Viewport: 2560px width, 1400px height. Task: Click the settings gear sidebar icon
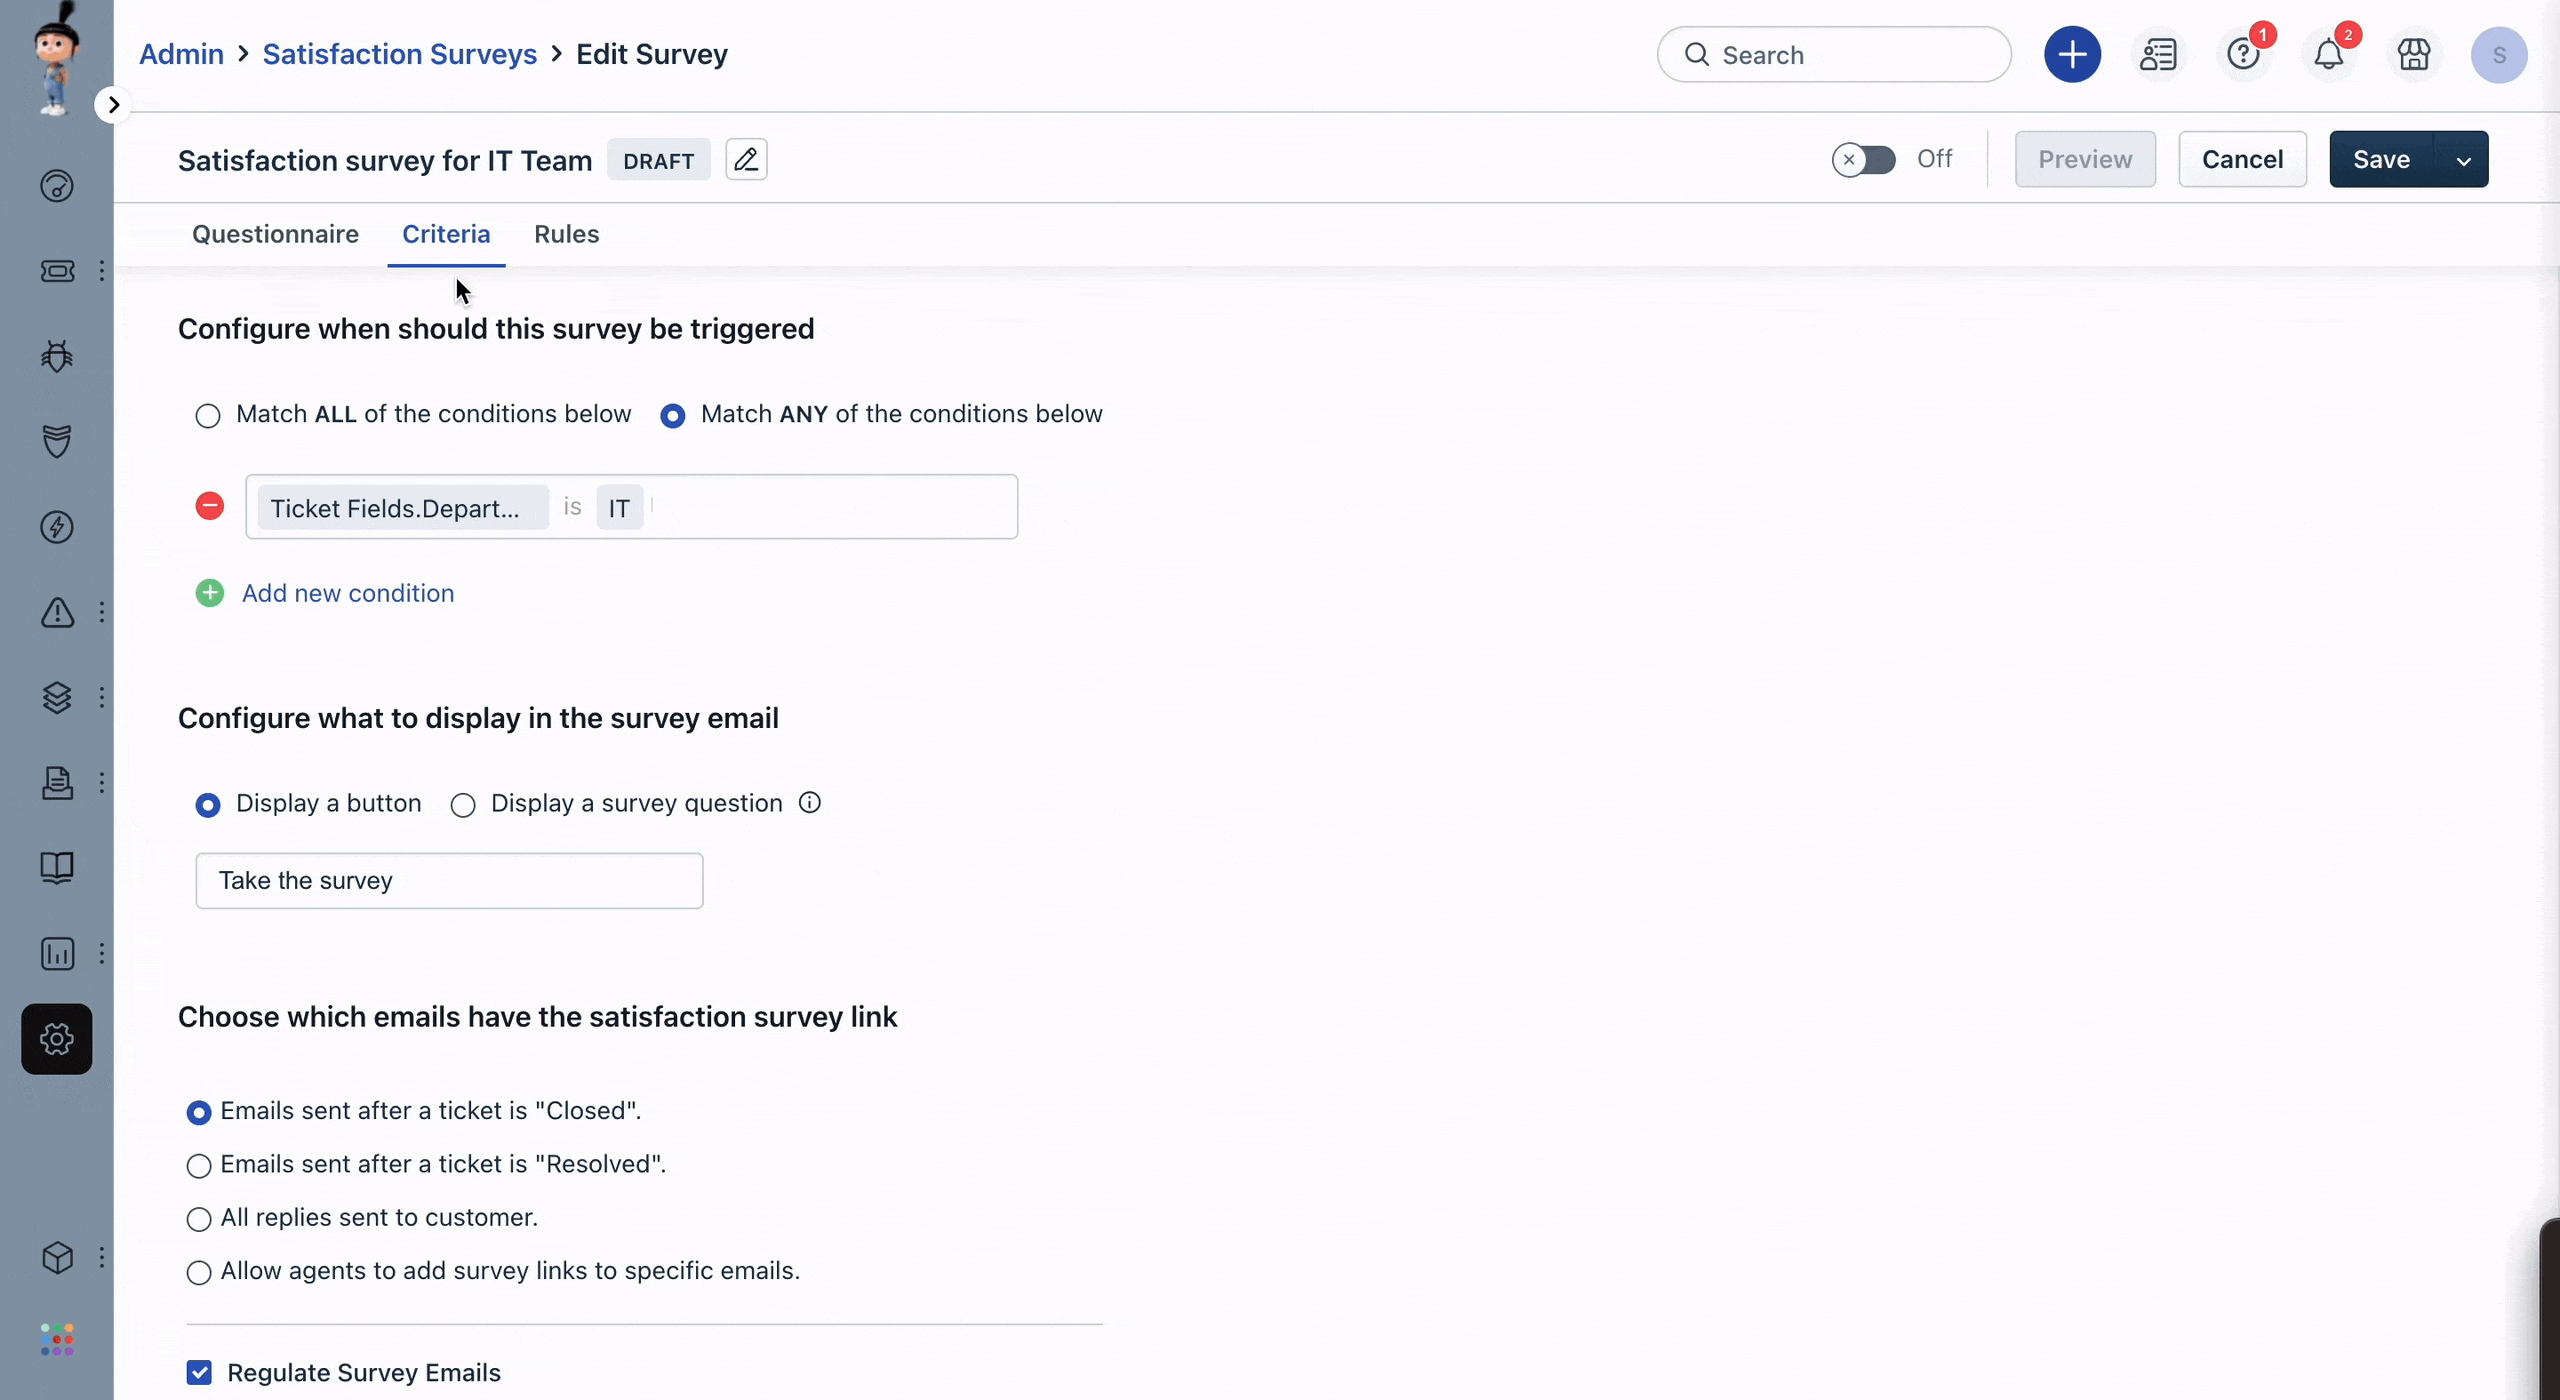[x=55, y=1038]
